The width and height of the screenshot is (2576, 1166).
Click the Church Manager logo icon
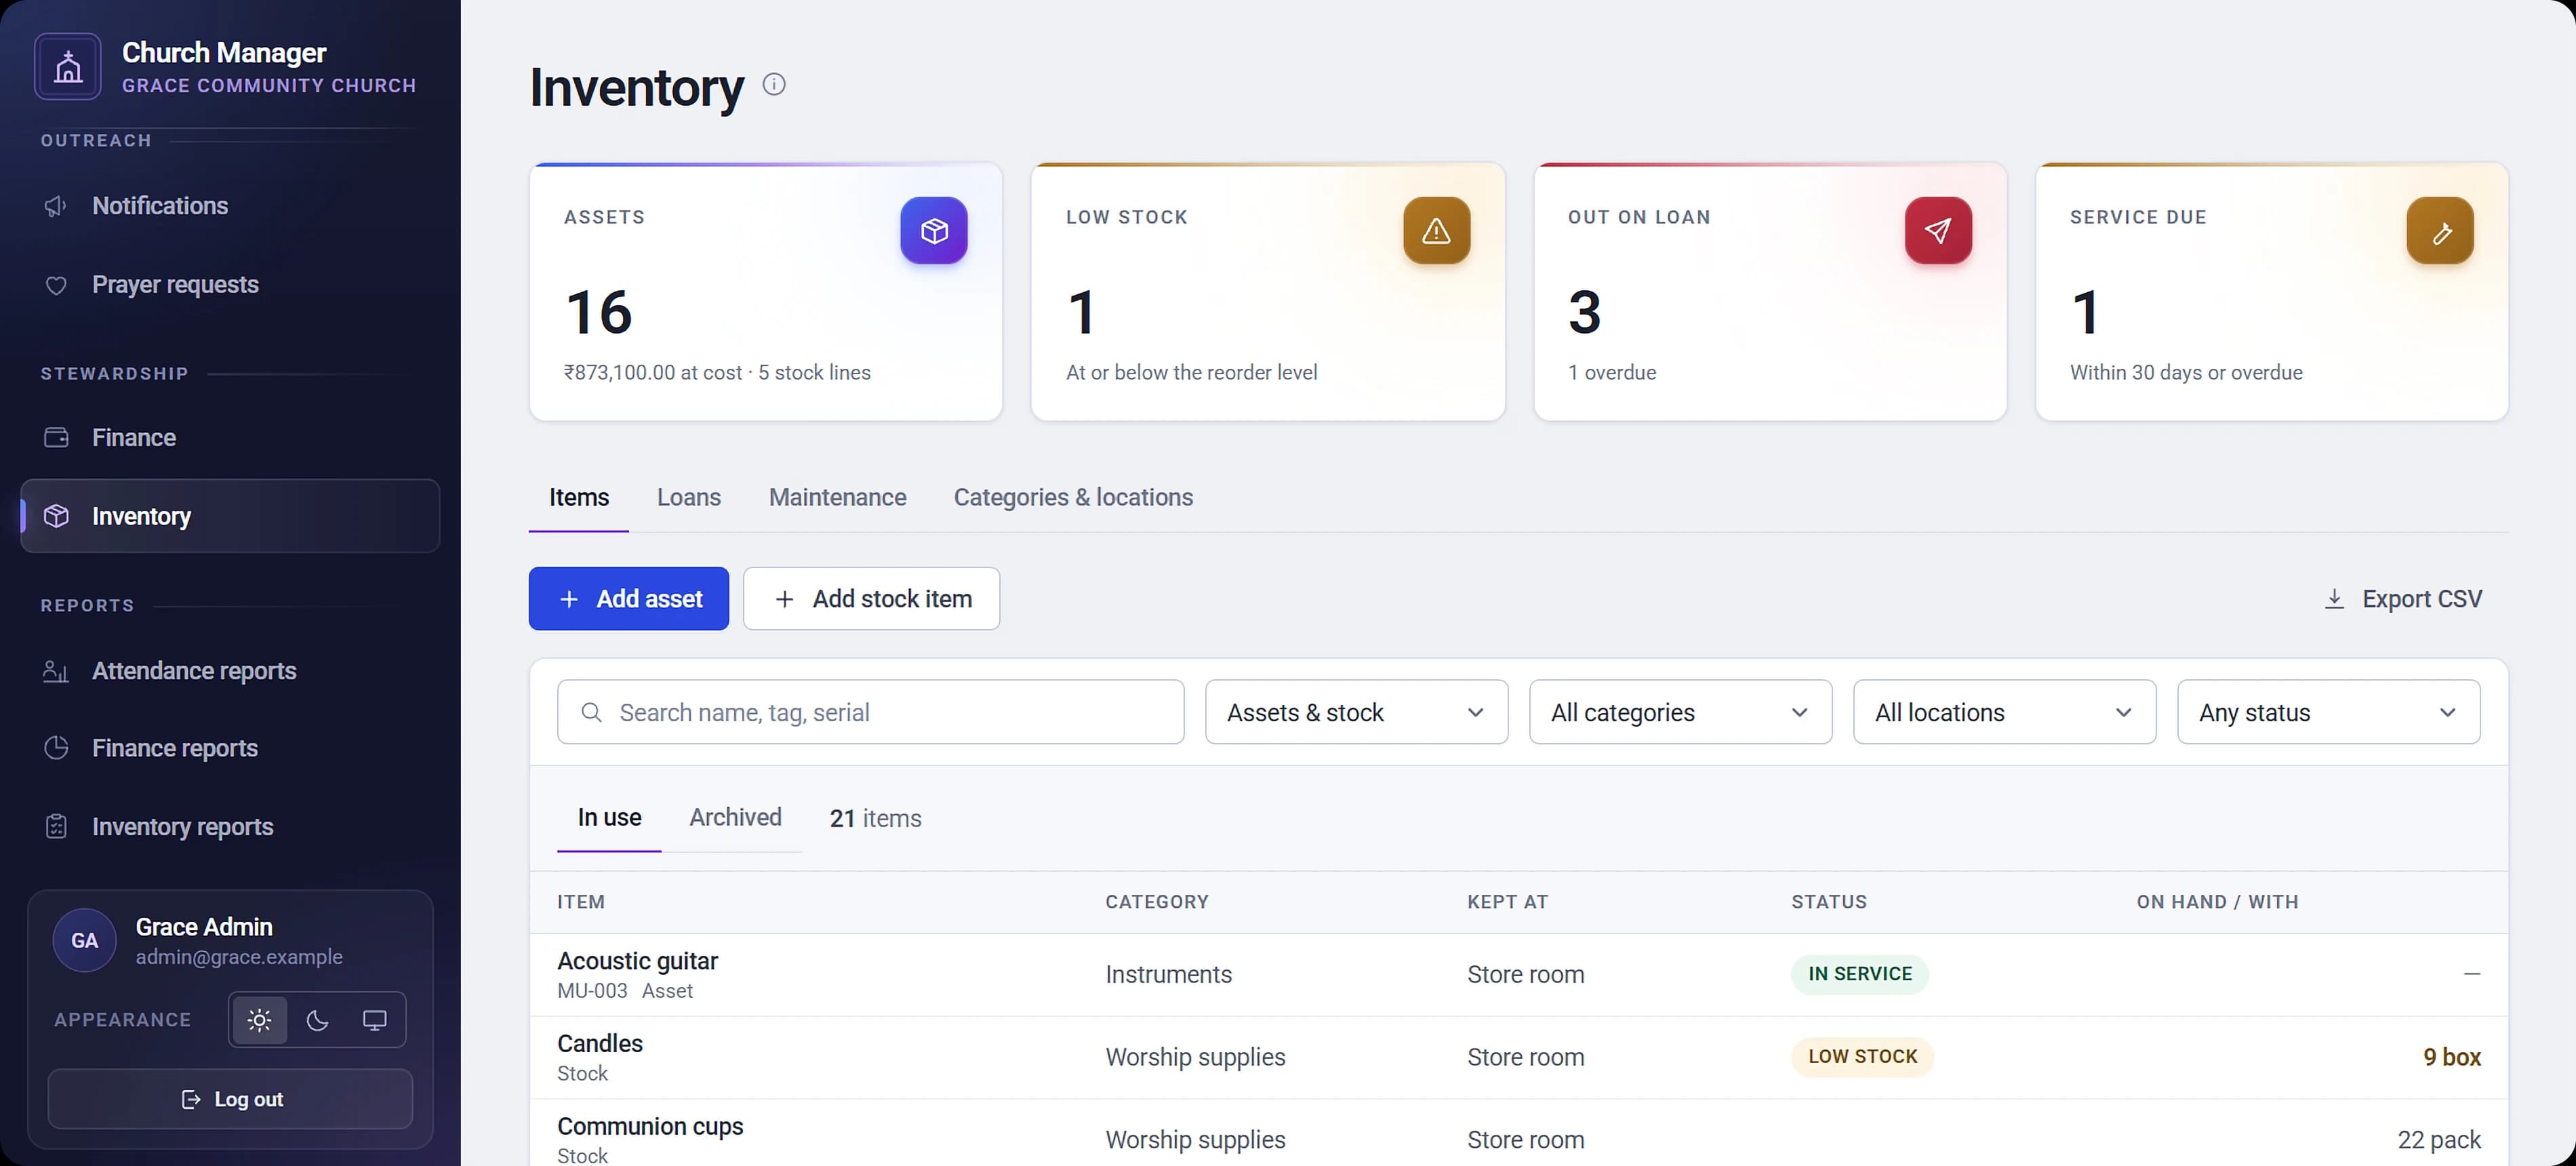[68, 67]
